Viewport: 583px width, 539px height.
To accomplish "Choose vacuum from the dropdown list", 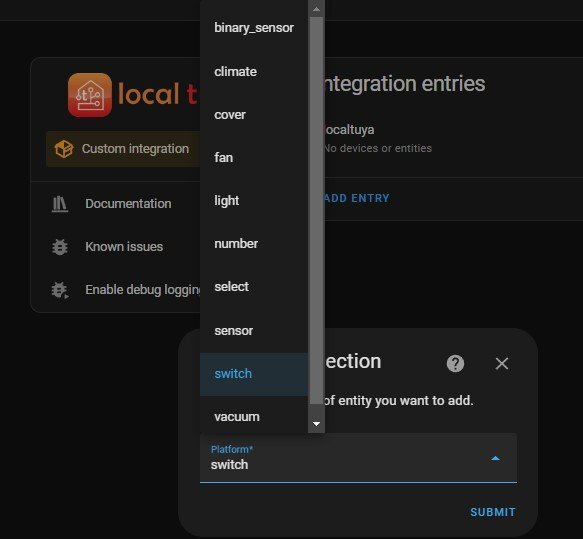I will coord(254,416).
